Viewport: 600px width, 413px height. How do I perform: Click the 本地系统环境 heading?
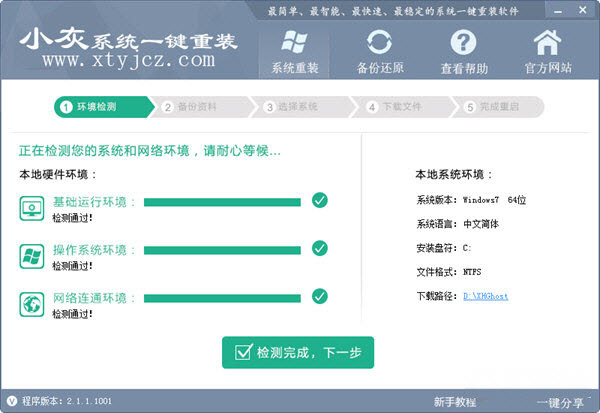click(x=454, y=175)
